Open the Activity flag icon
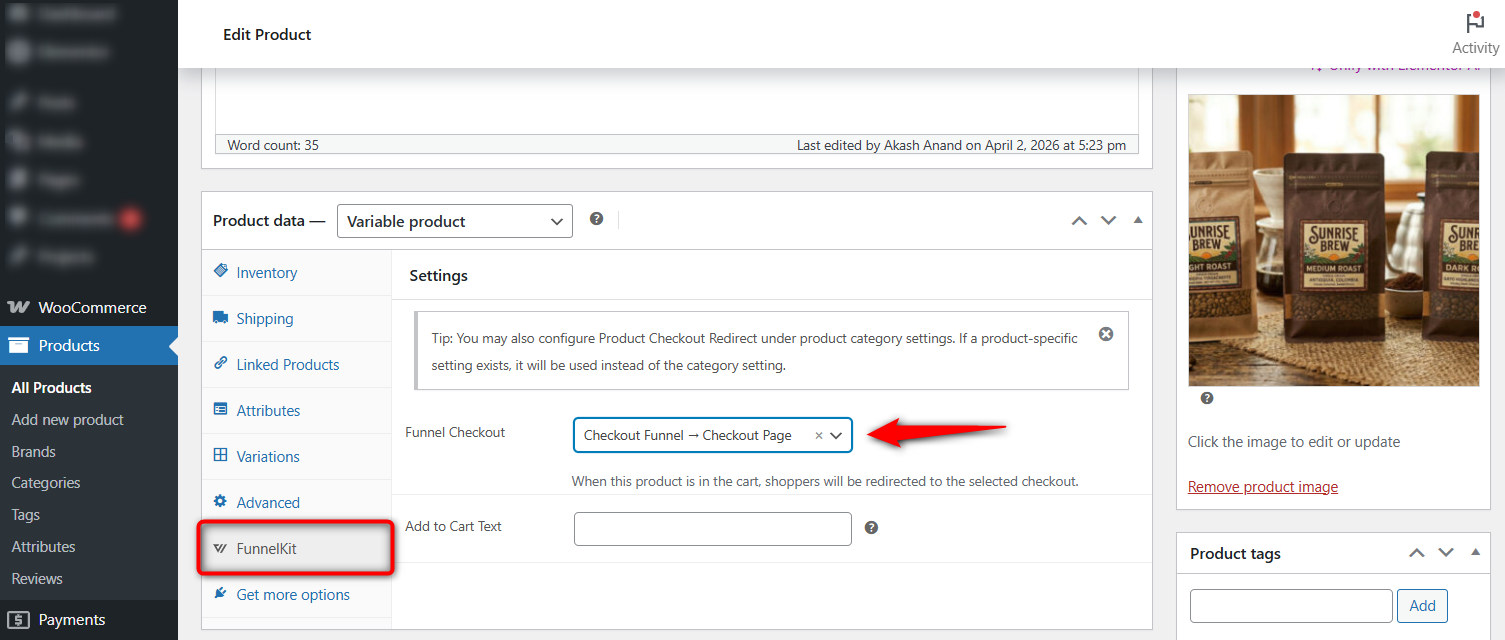This screenshot has width=1505, height=640. [1475, 22]
